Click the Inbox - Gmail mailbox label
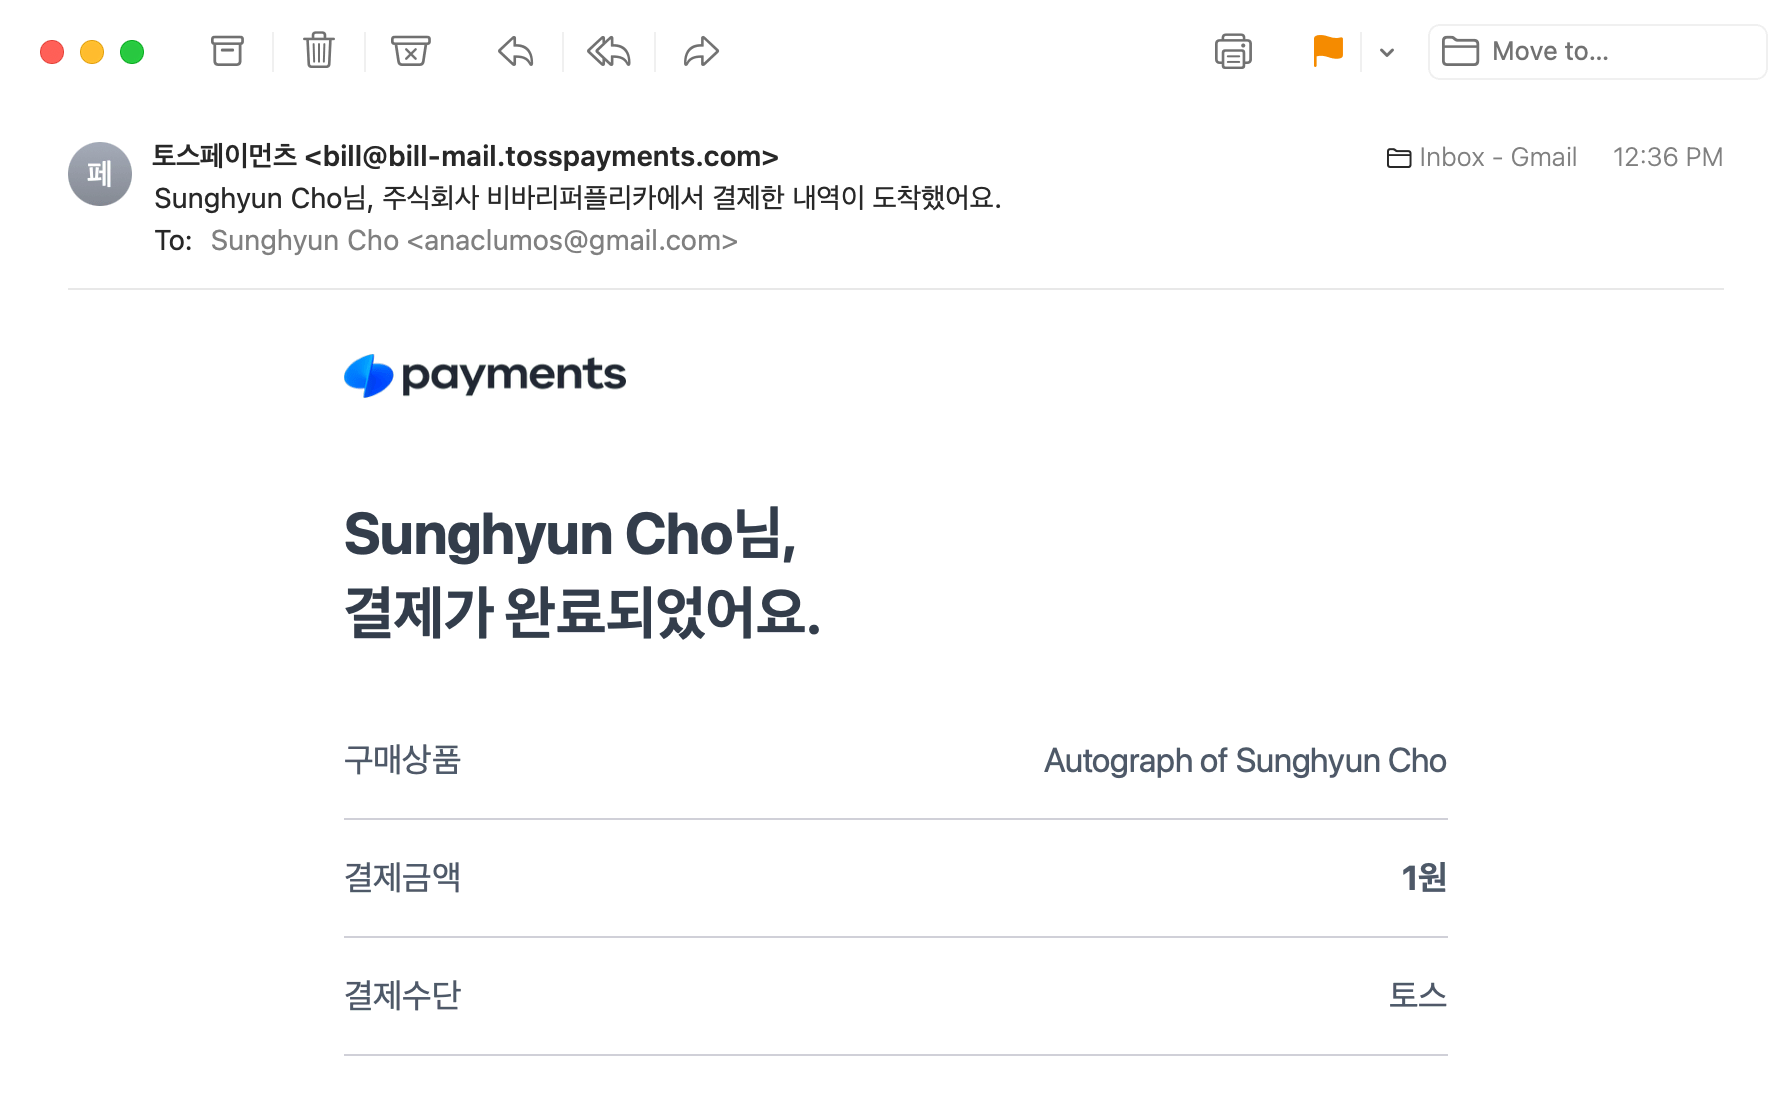 1482,158
